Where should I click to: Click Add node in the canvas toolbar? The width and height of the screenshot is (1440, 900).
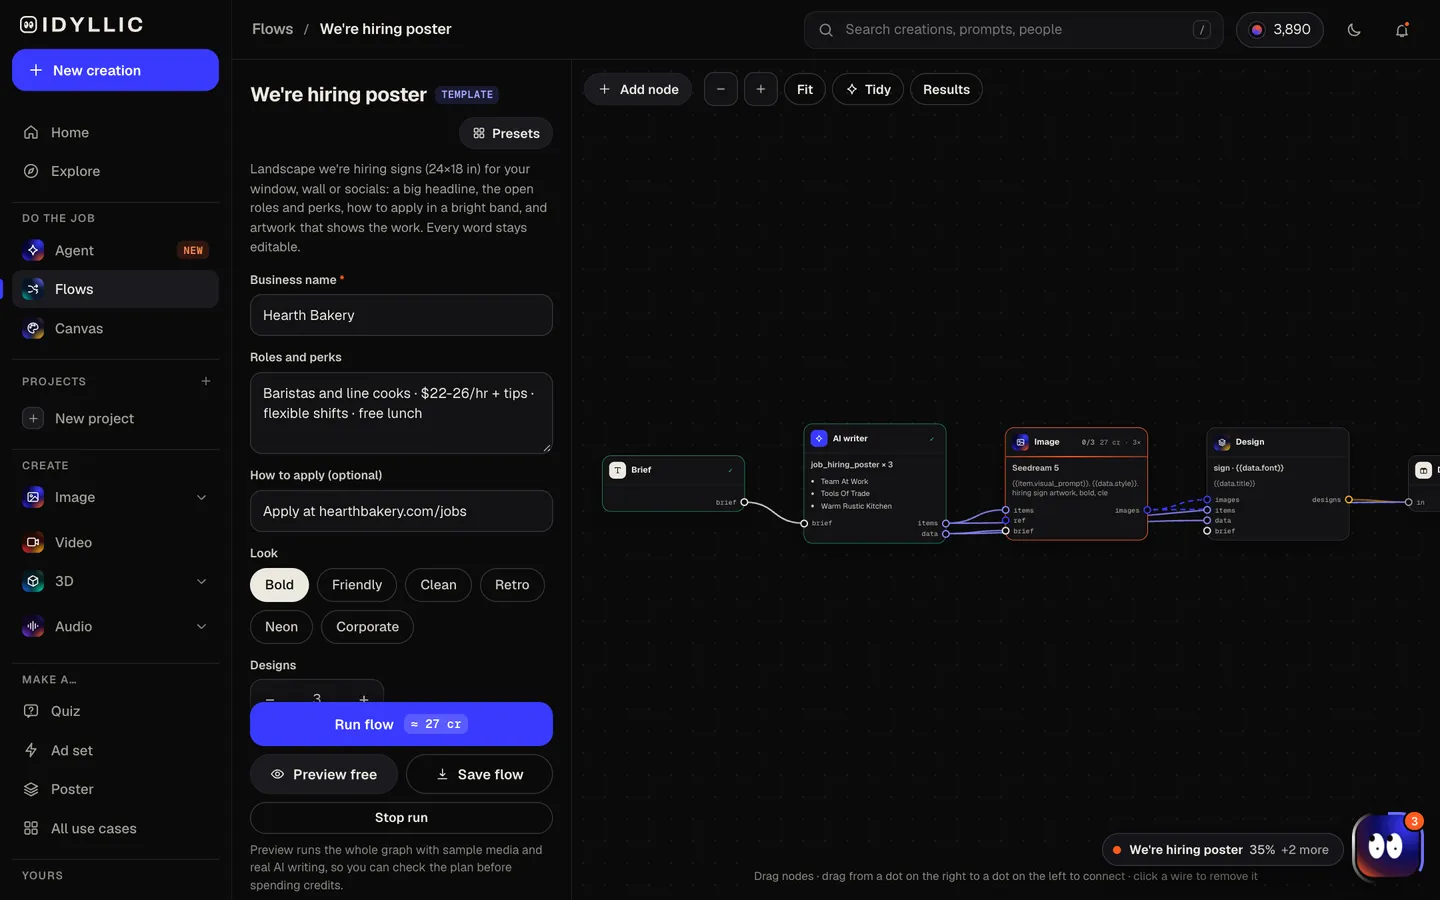pos(638,89)
